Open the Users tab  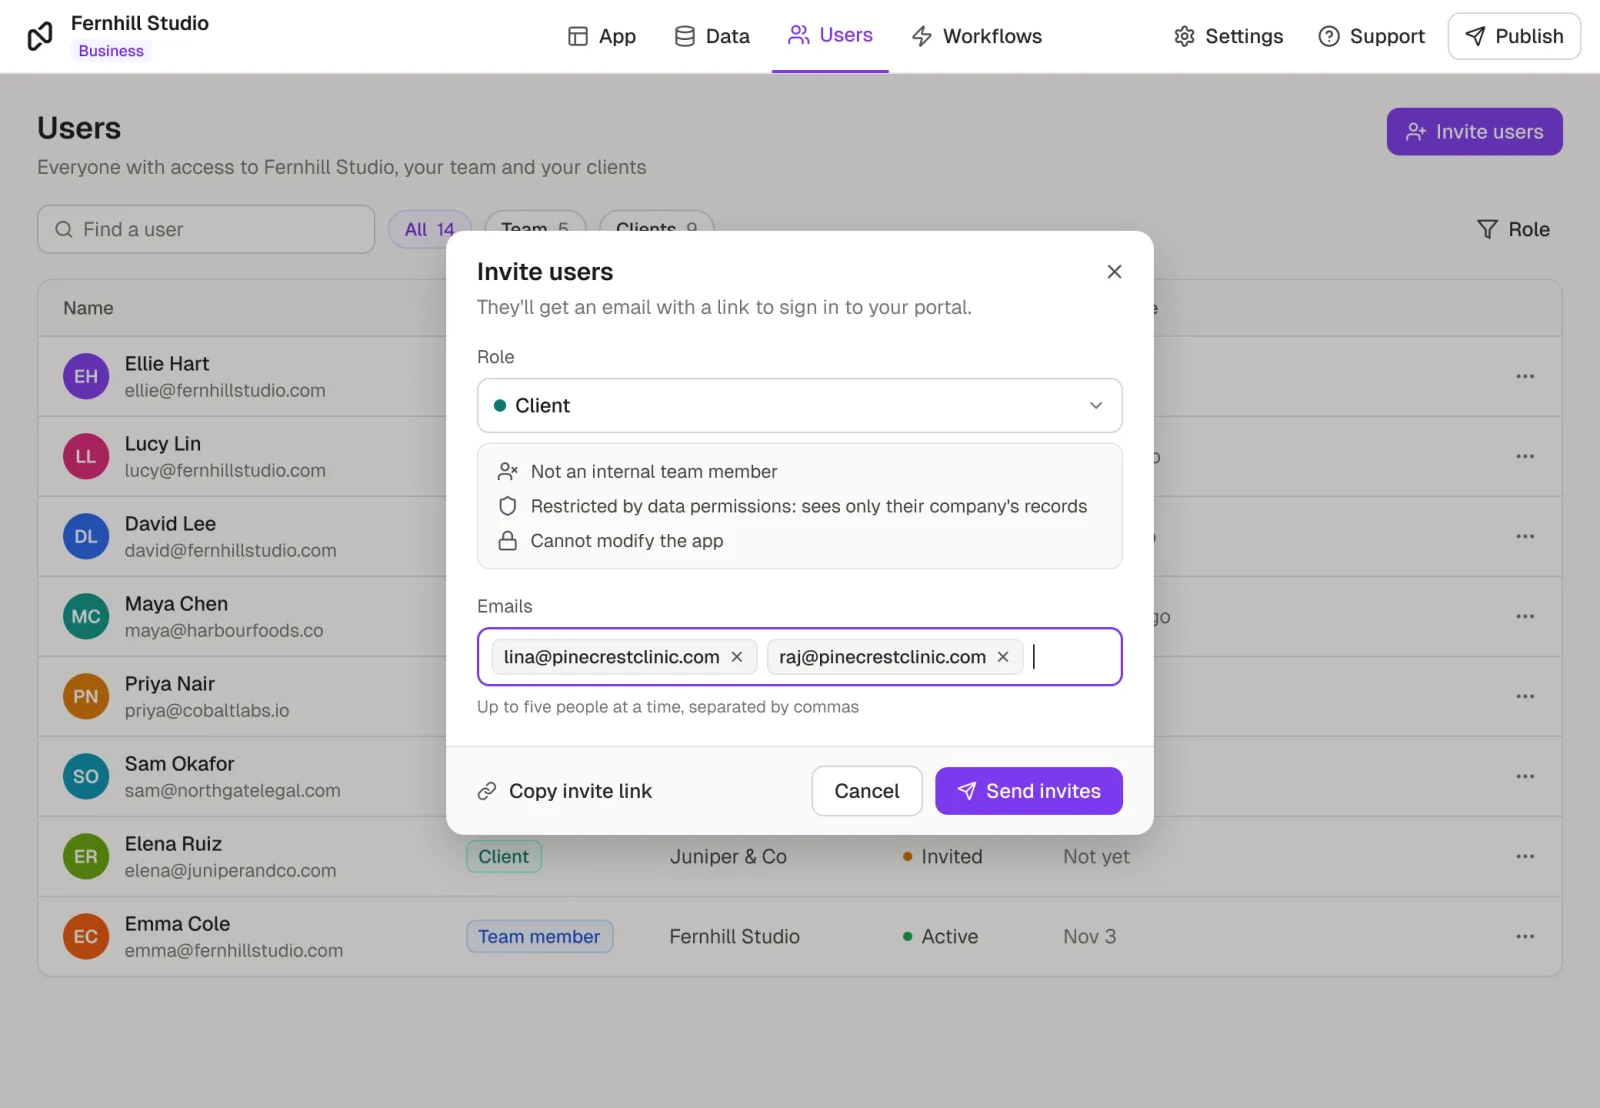[830, 35]
